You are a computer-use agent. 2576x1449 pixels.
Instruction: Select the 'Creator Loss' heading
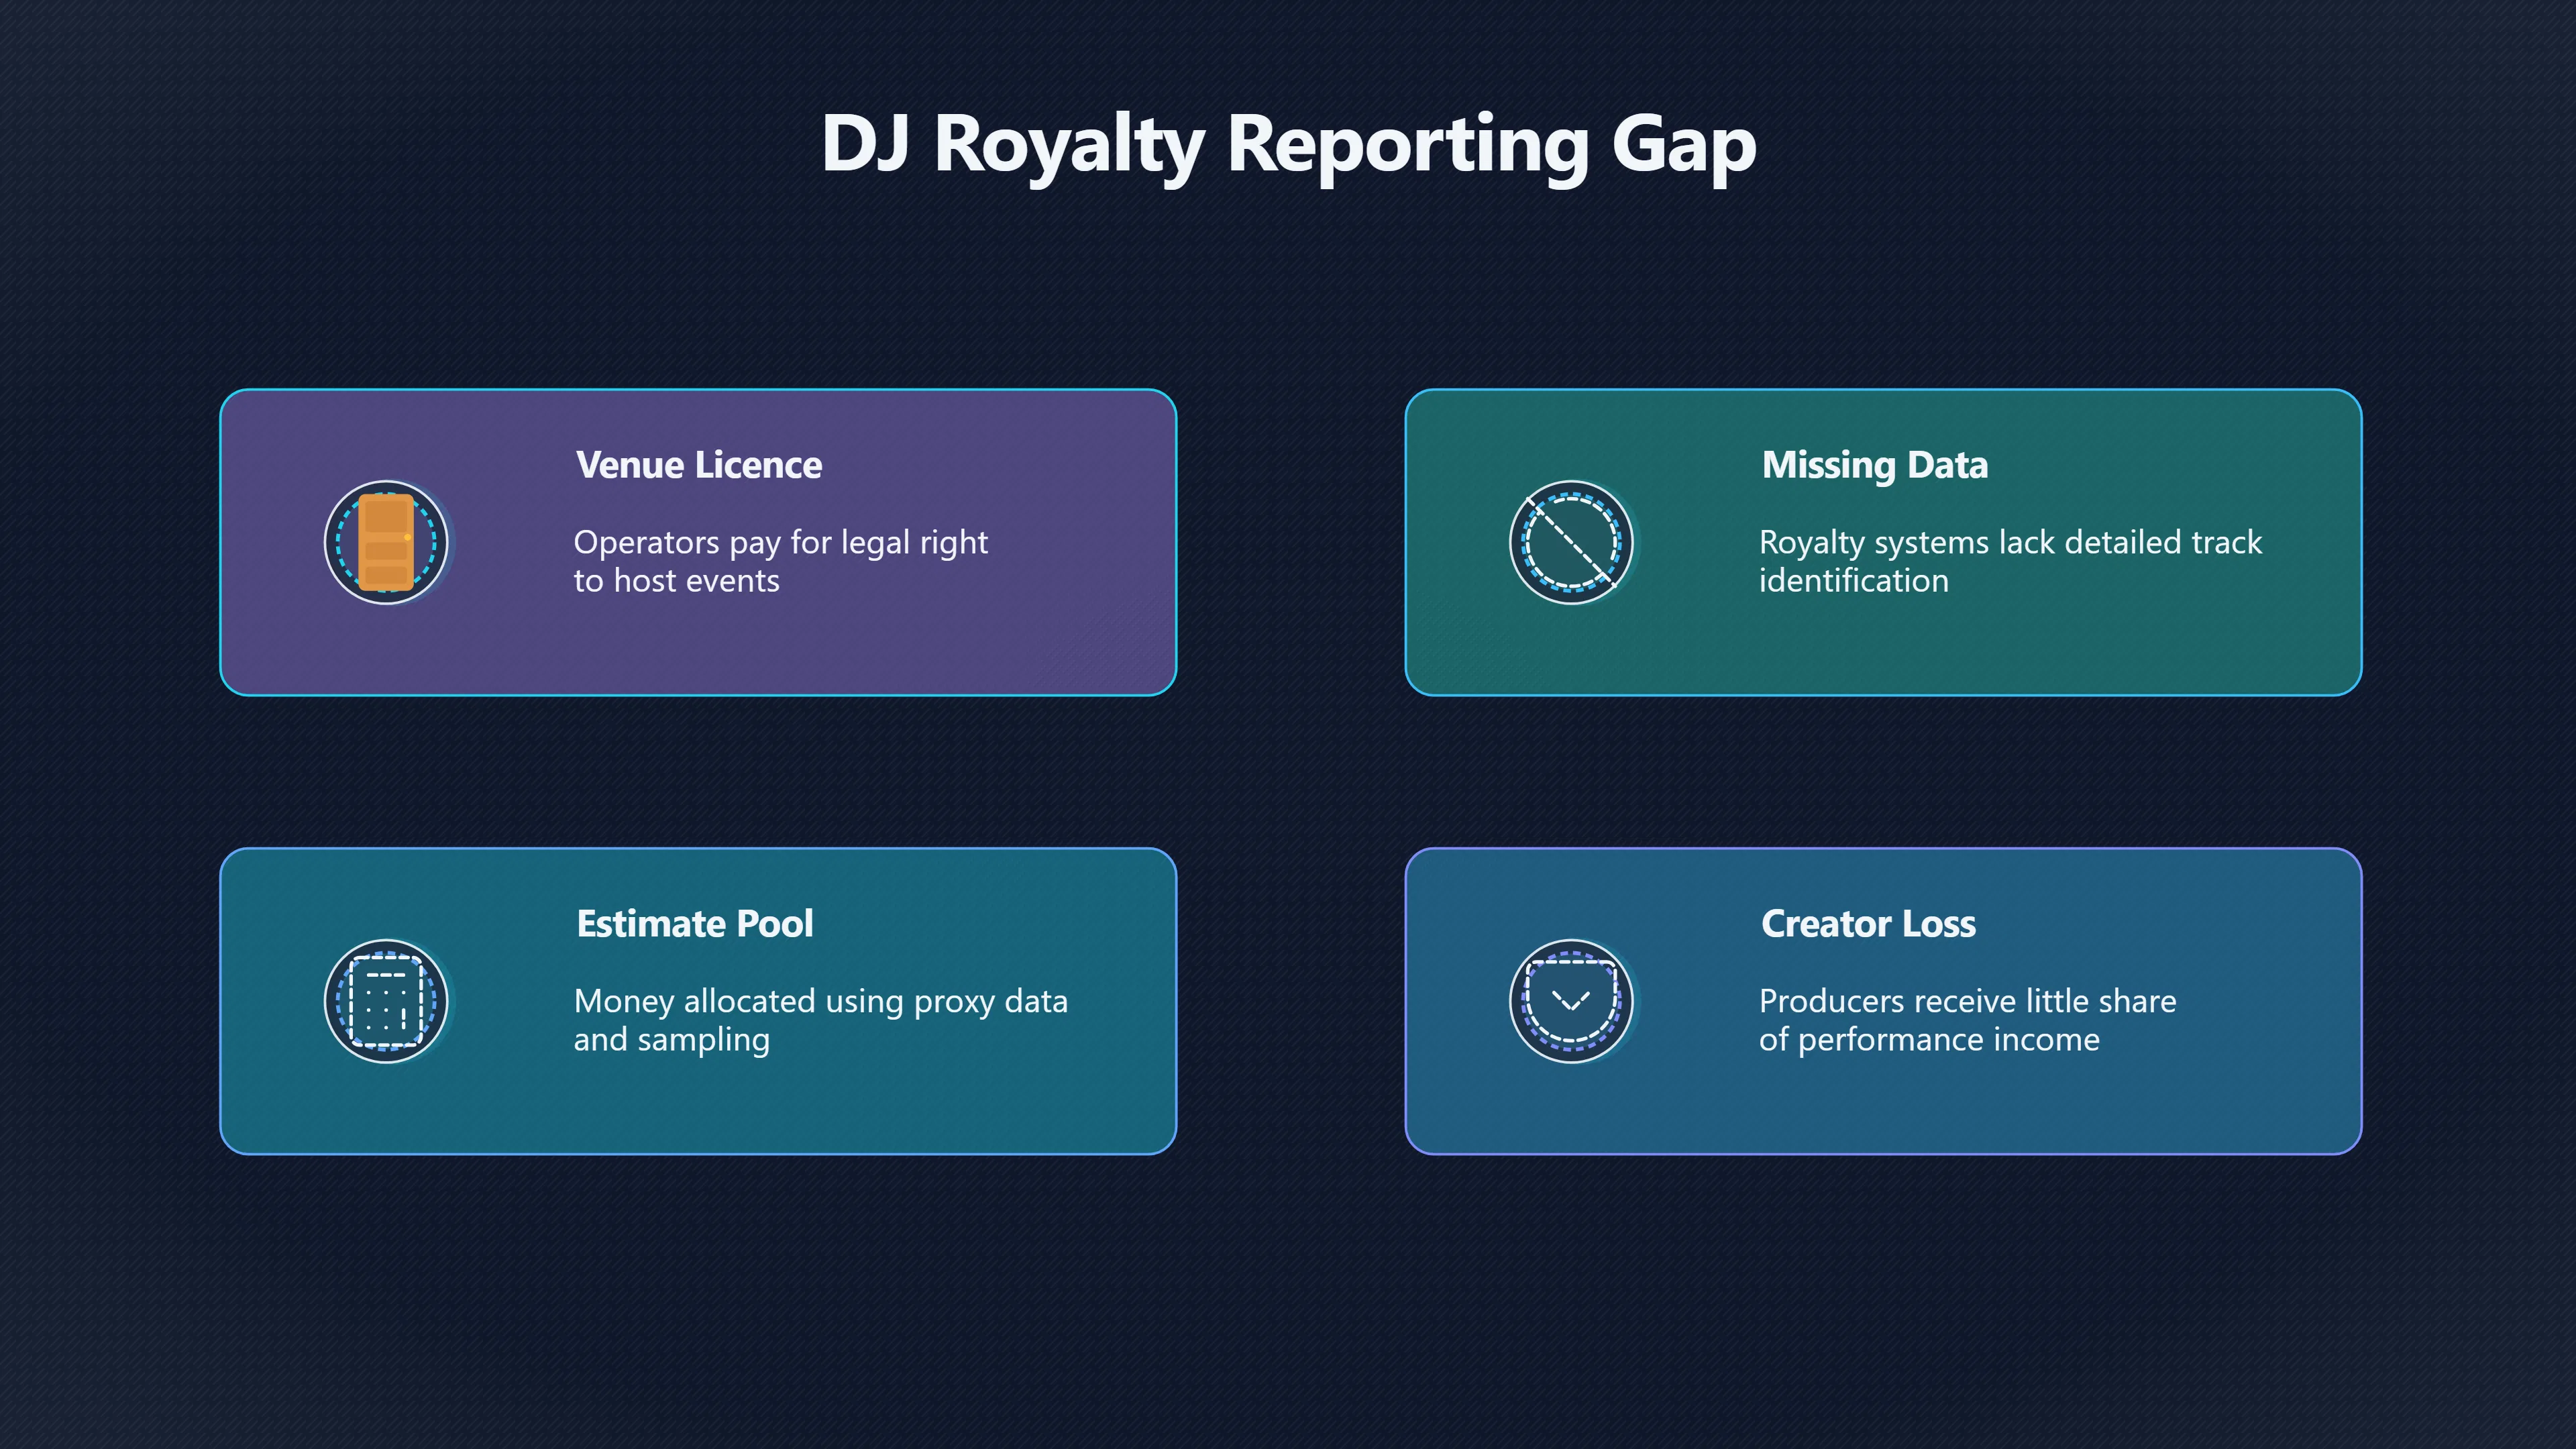click(1868, 924)
